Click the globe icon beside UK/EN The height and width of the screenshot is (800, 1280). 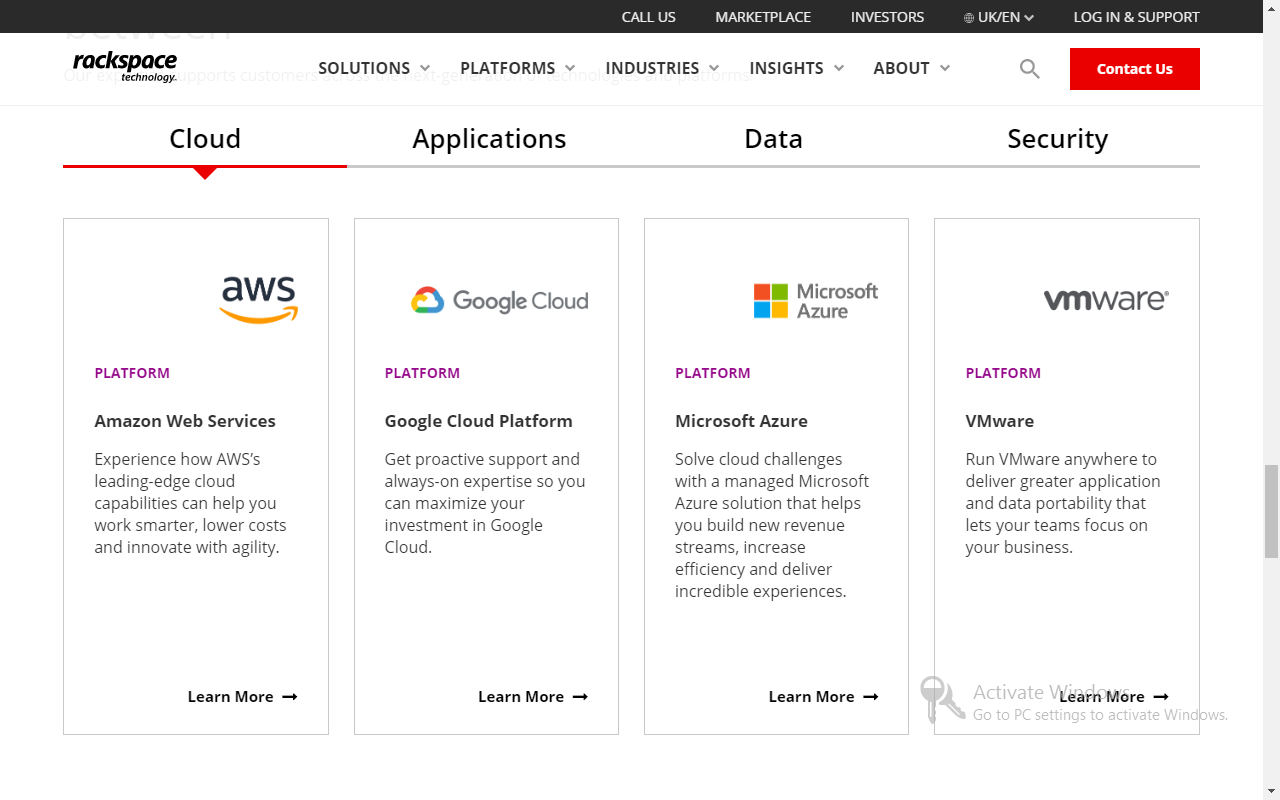(x=969, y=18)
